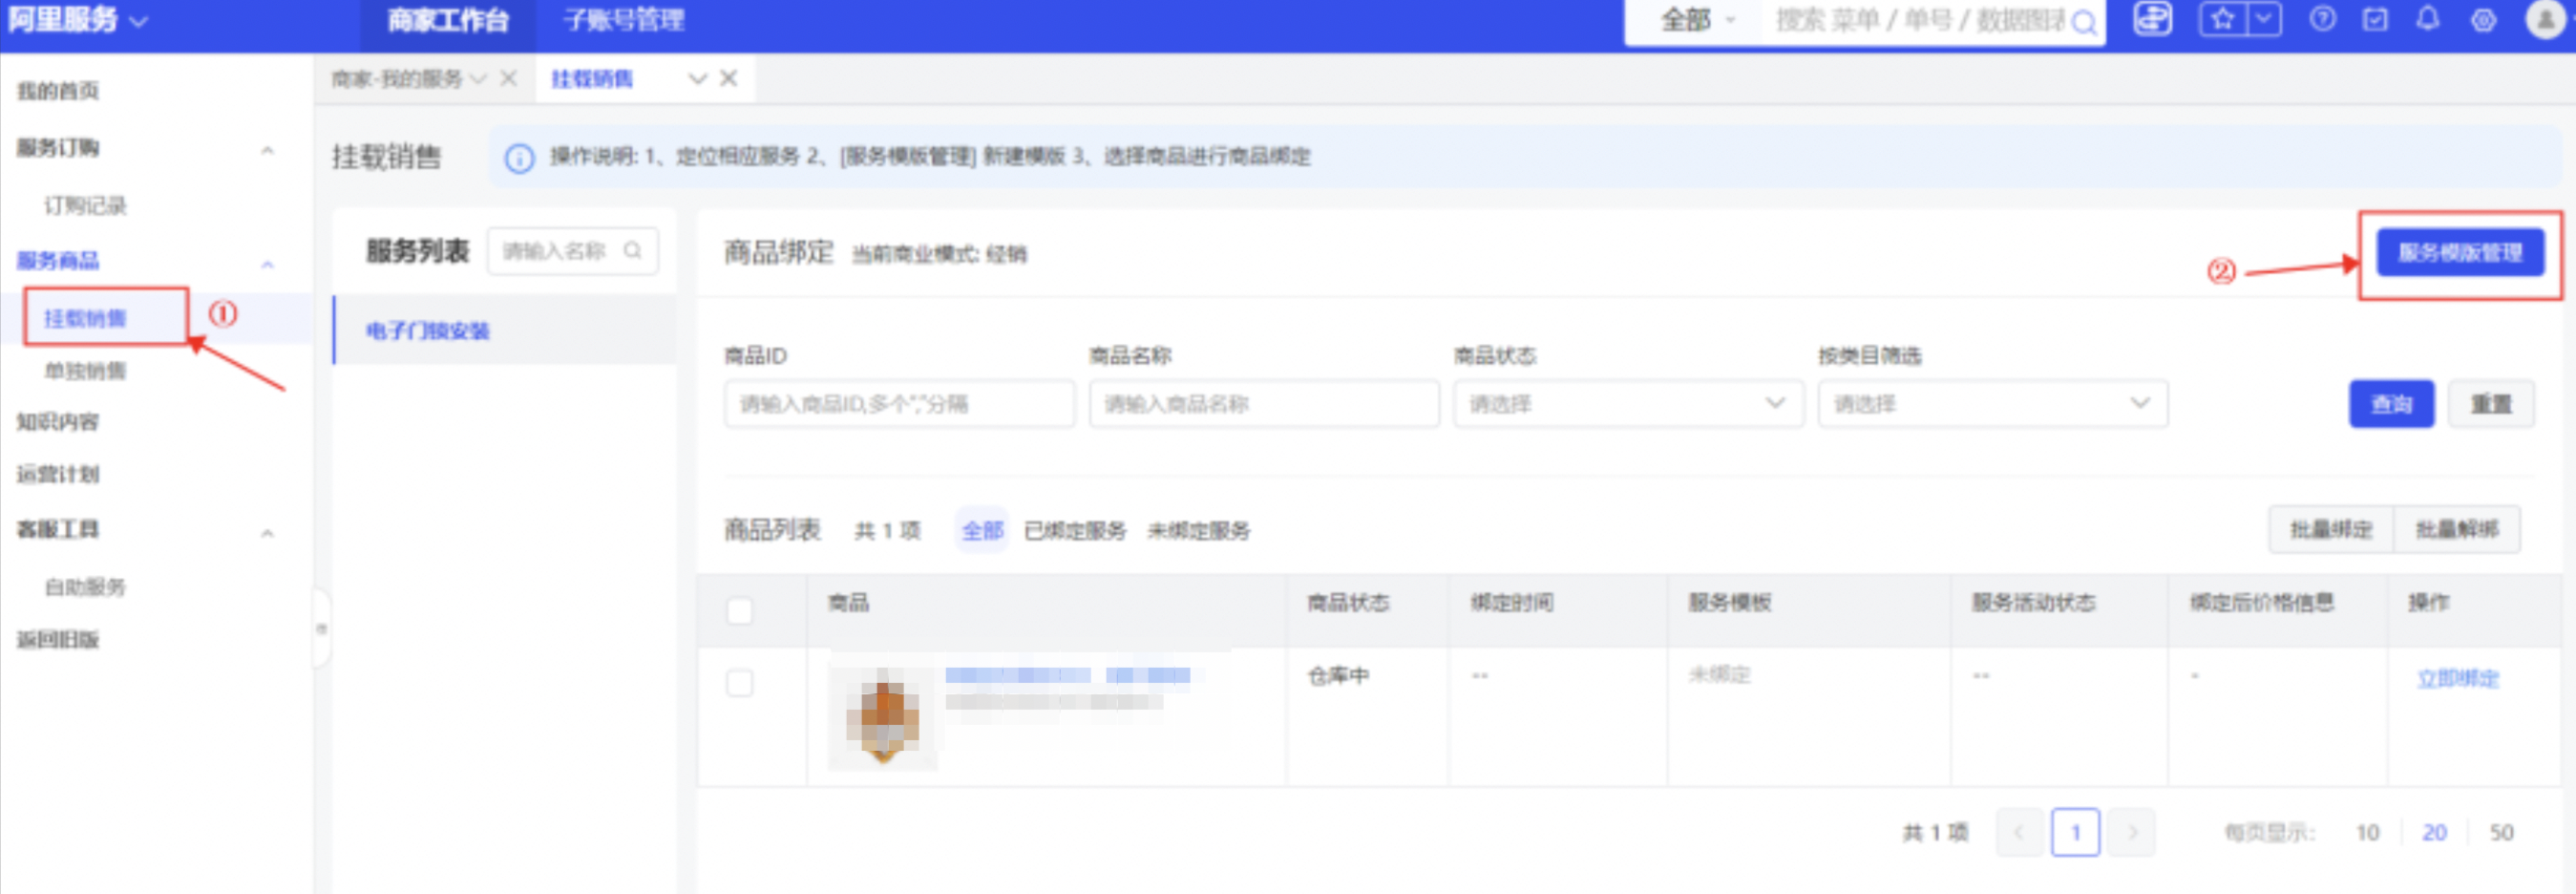This screenshot has width=2576, height=894.
Task: Click the 商品名称 input field
Action: coord(1264,404)
